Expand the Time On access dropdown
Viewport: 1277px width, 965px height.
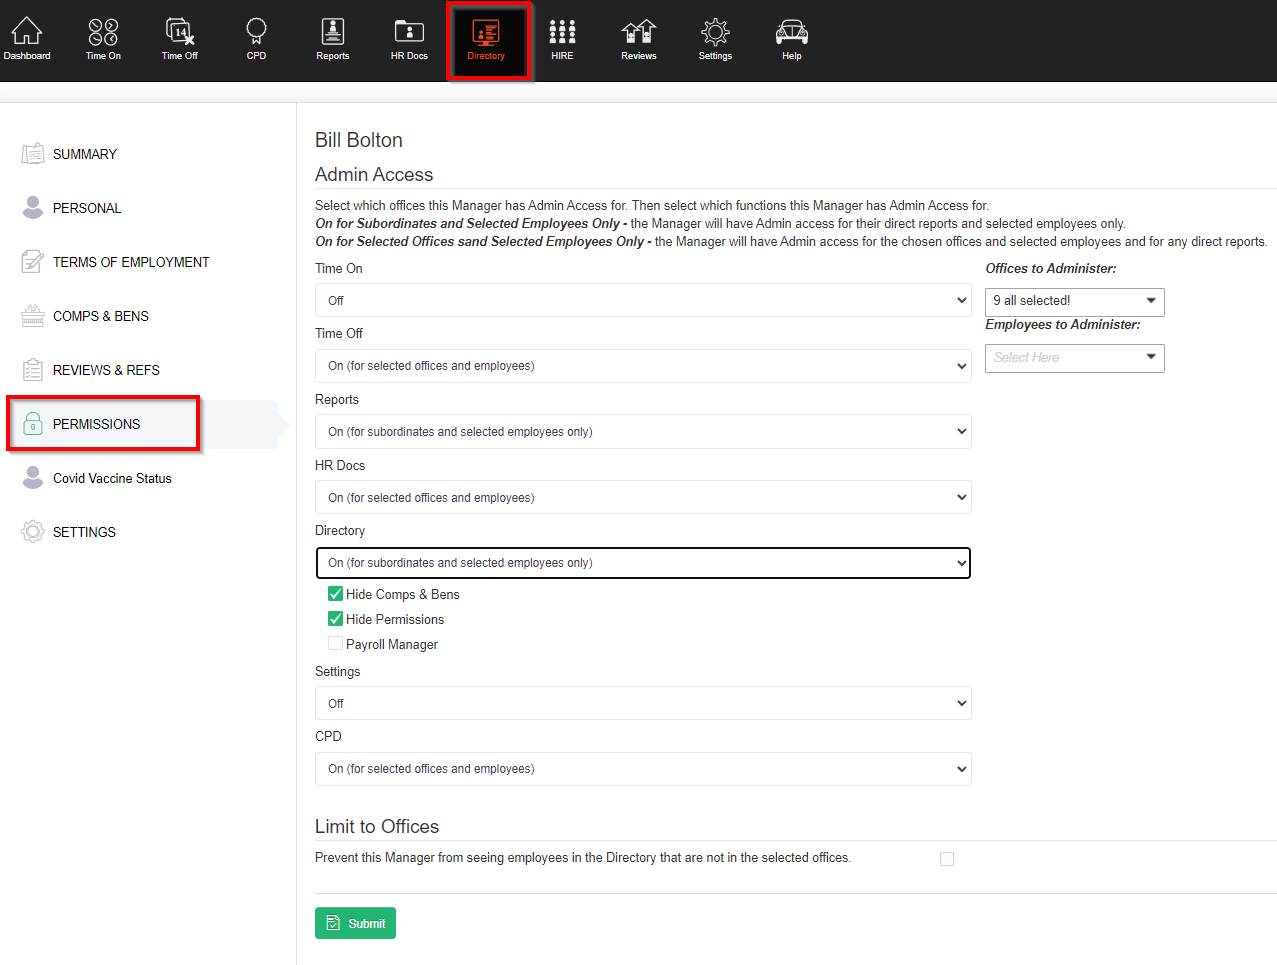[642, 300]
